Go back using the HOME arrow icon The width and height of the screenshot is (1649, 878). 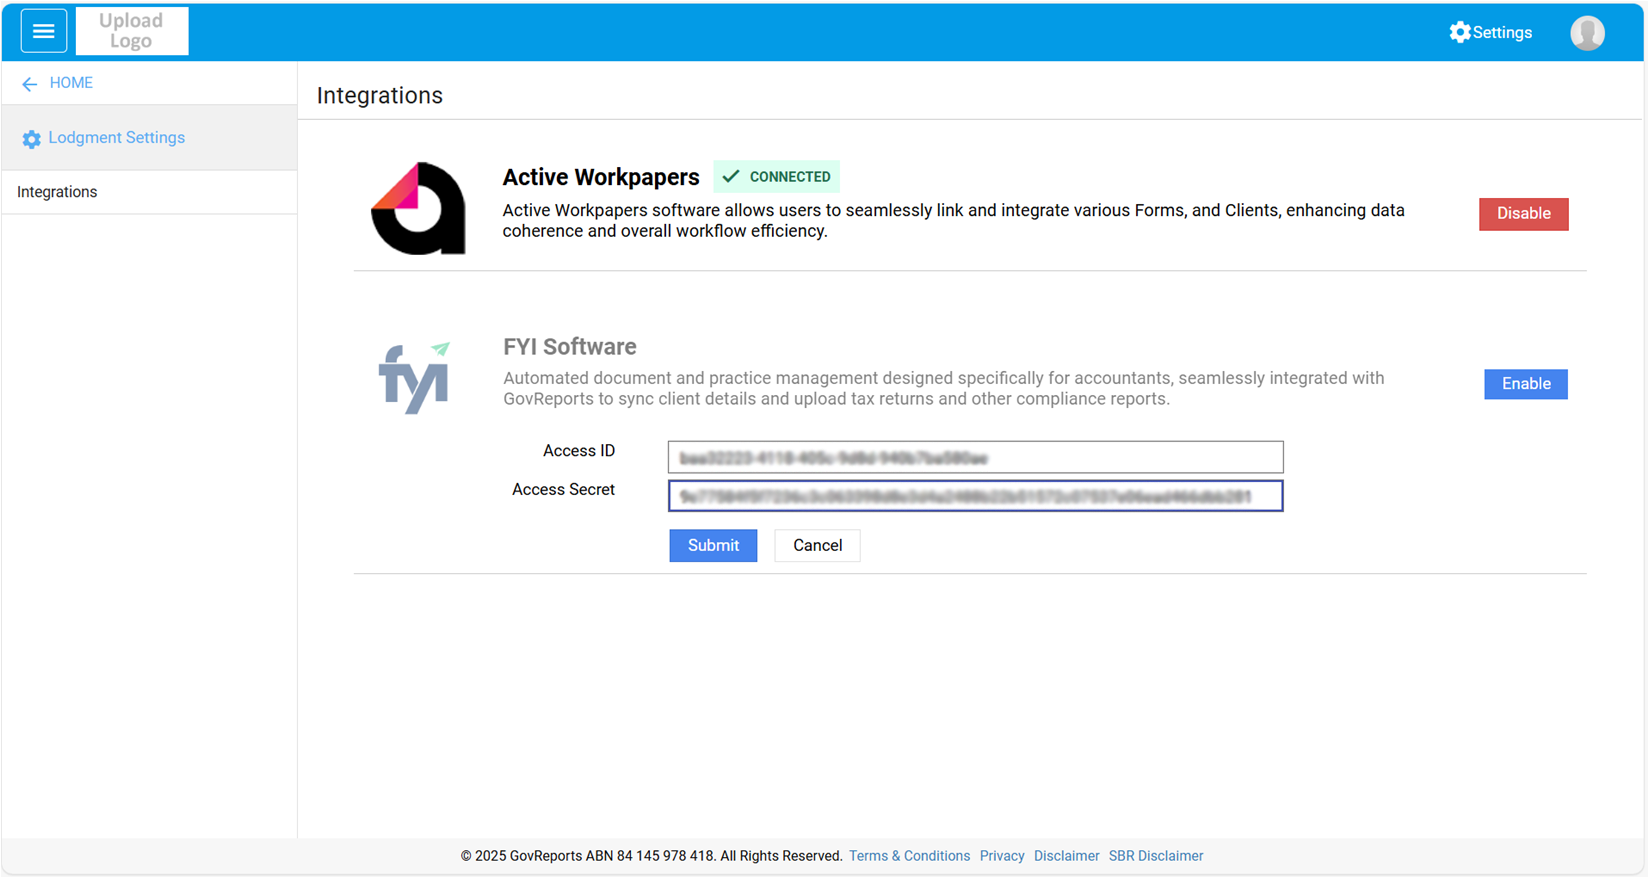29,84
